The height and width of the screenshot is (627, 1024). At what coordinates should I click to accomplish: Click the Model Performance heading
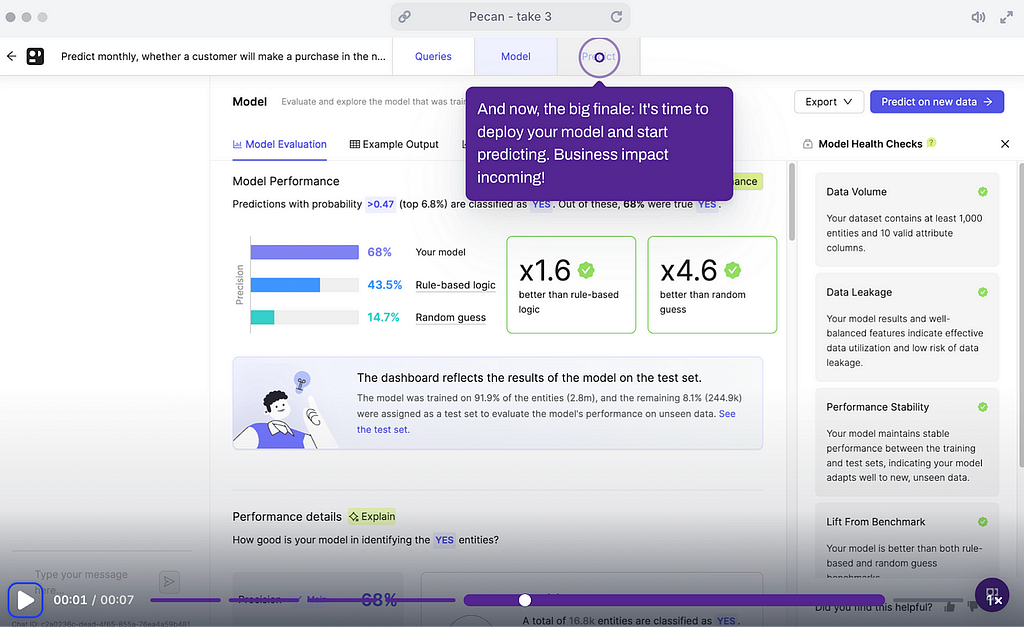[286, 181]
